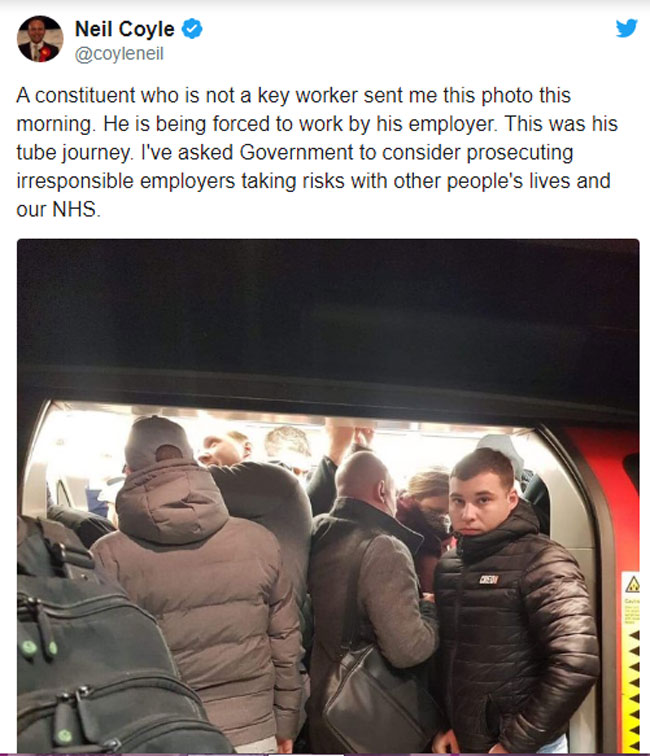Open the Twitter bird logo
This screenshot has width=650, height=756.
point(626,28)
